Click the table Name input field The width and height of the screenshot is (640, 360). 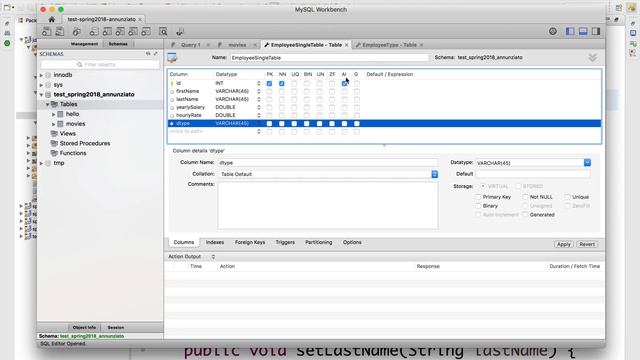[329, 58]
